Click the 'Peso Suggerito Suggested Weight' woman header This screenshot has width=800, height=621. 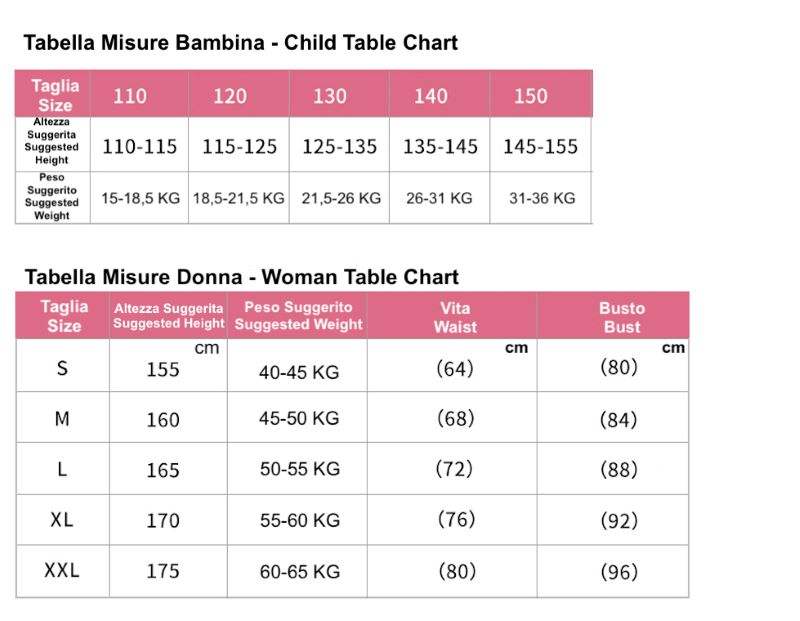click(298, 316)
